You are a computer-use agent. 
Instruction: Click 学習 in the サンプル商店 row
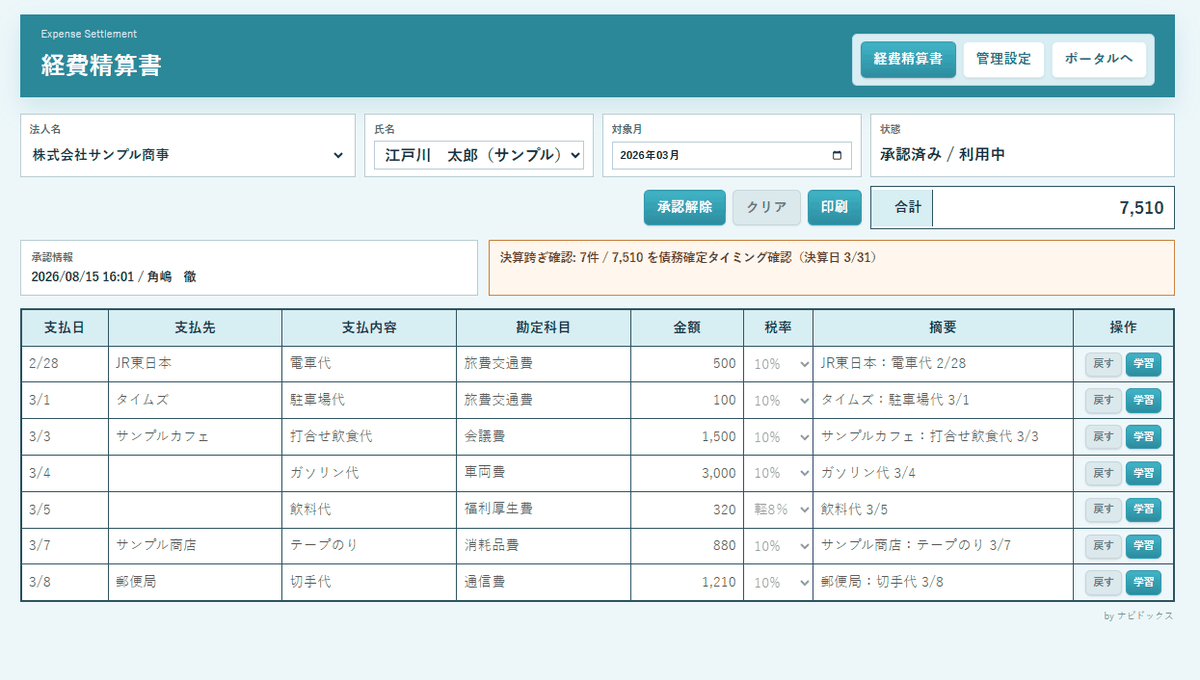pyautogui.click(x=1144, y=546)
